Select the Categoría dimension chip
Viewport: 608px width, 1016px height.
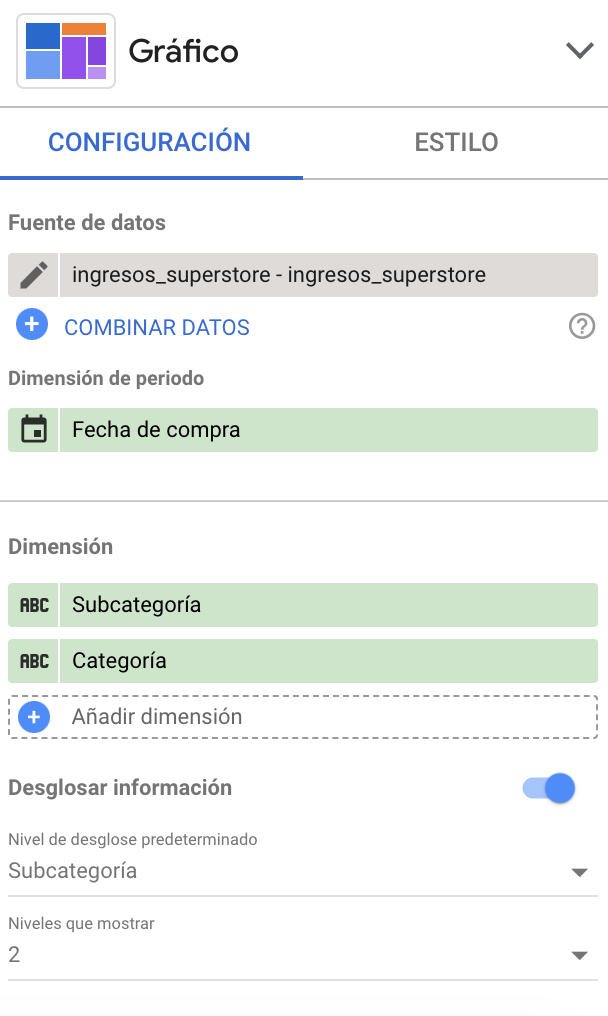pyautogui.click(x=328, y=661)
